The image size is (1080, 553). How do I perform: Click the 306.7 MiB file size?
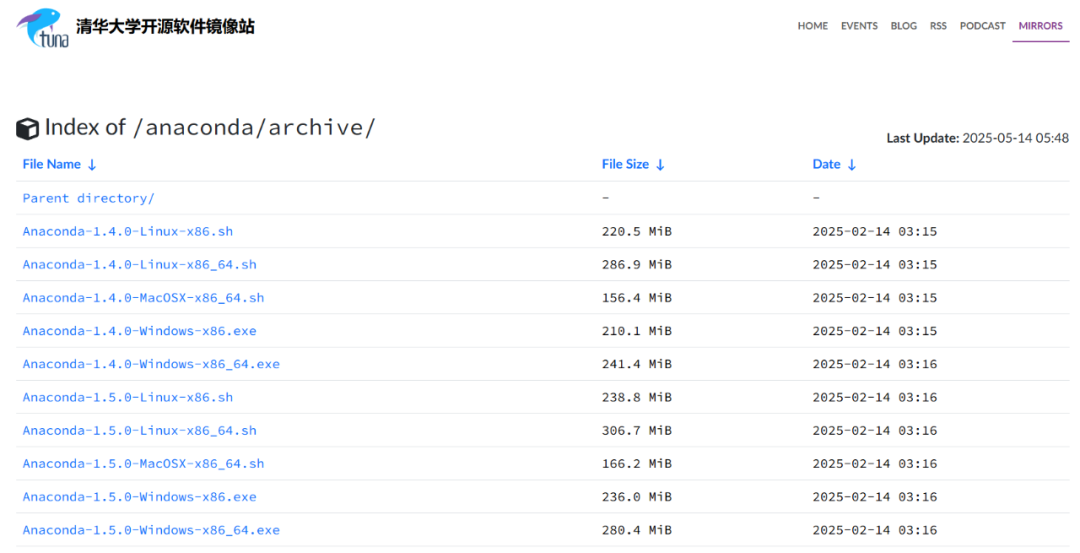tap(636, 430)
